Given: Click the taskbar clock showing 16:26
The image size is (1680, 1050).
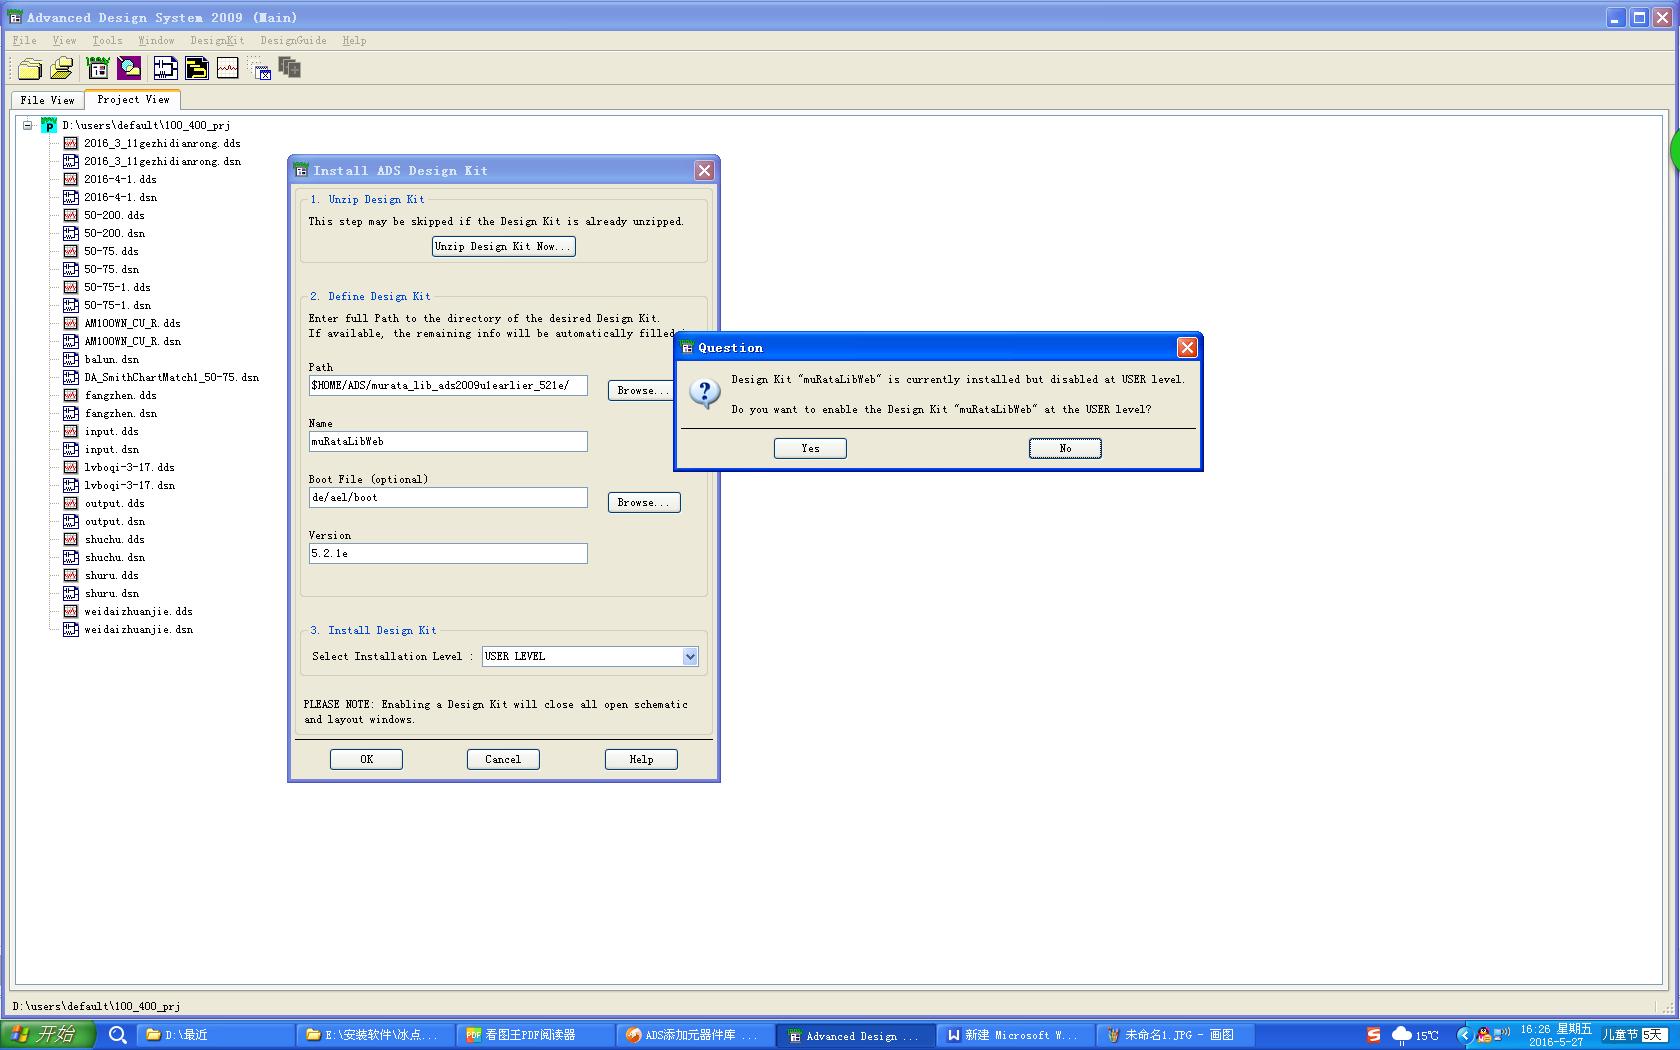Looking at the screenshot, I should (1556, 1035).
